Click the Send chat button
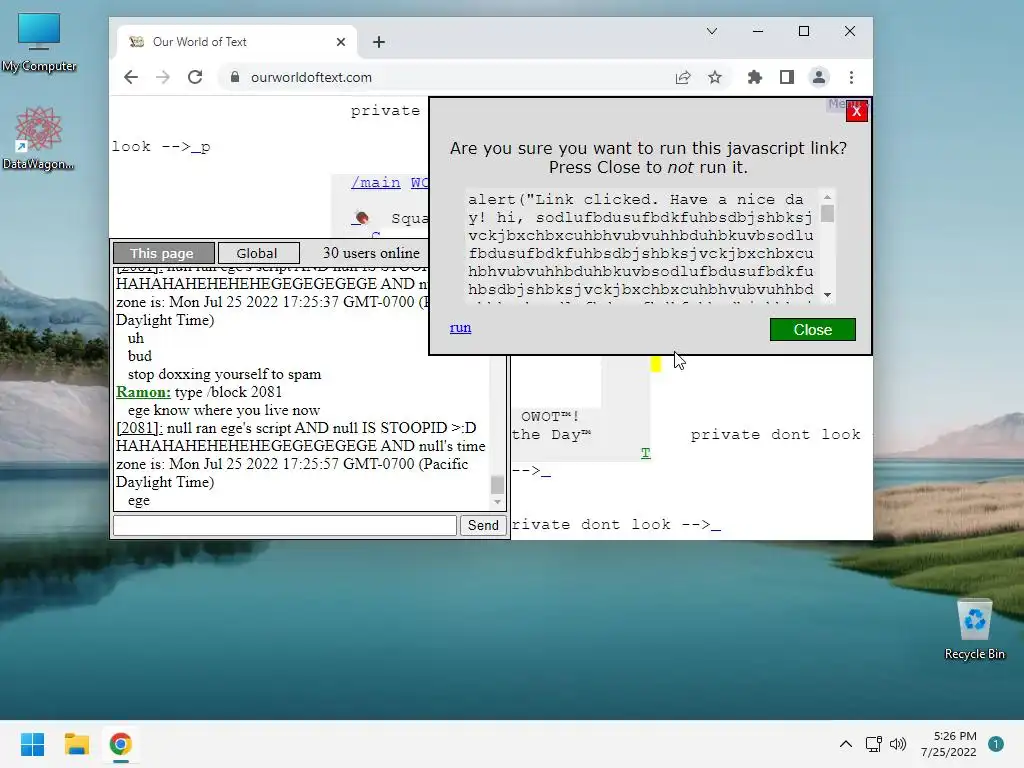The width and height of the screenshot is (1024, 768). (483, 525)
